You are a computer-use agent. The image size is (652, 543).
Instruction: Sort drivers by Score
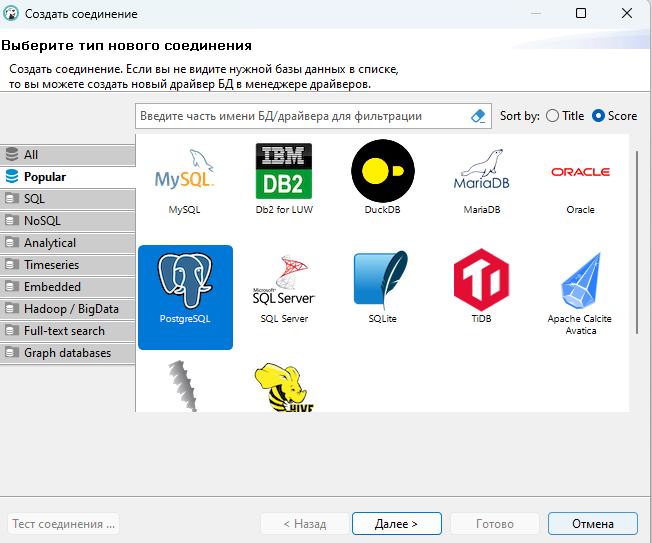[x=614, y=116]
